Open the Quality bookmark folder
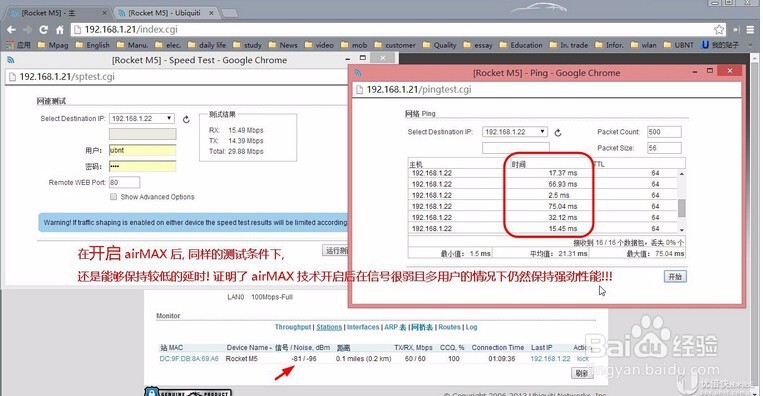Image resolution: width=763 pixels, height=396 pixels. (439, 45)
